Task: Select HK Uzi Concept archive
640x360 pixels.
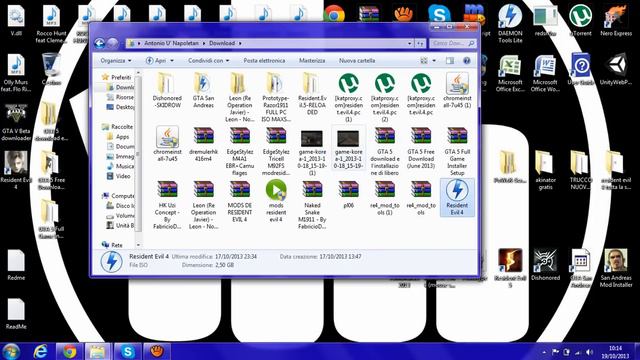Action: pos(167,204)
